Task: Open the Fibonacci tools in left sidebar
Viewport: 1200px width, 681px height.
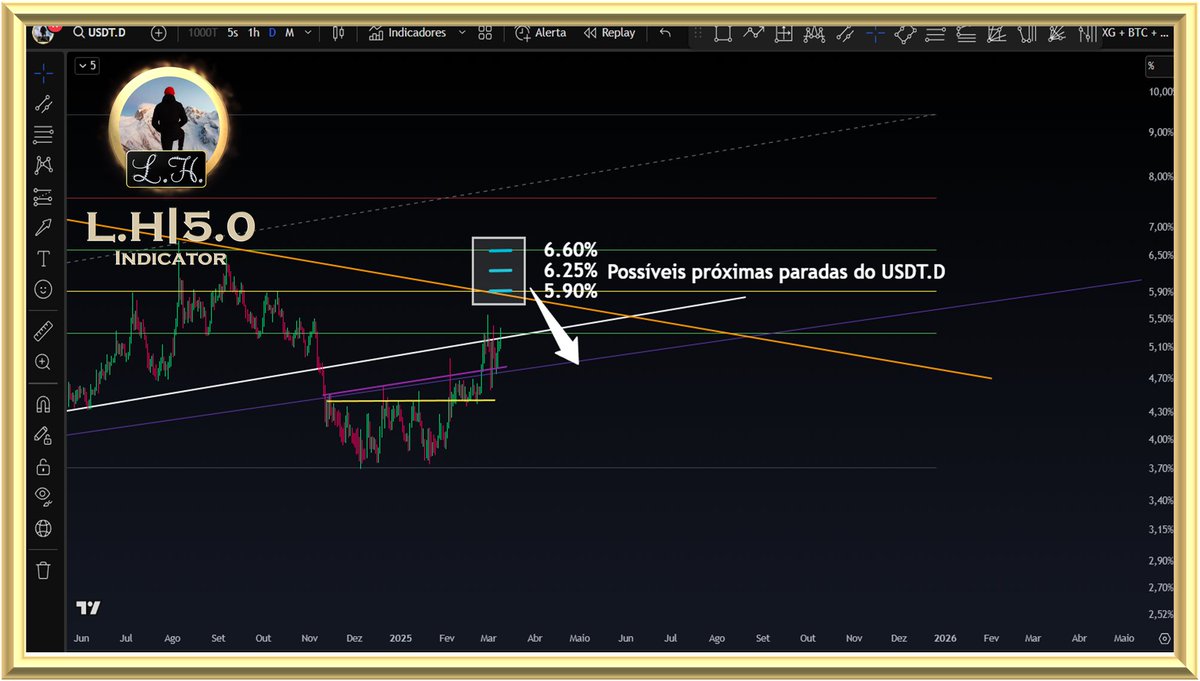Action: 43,134
